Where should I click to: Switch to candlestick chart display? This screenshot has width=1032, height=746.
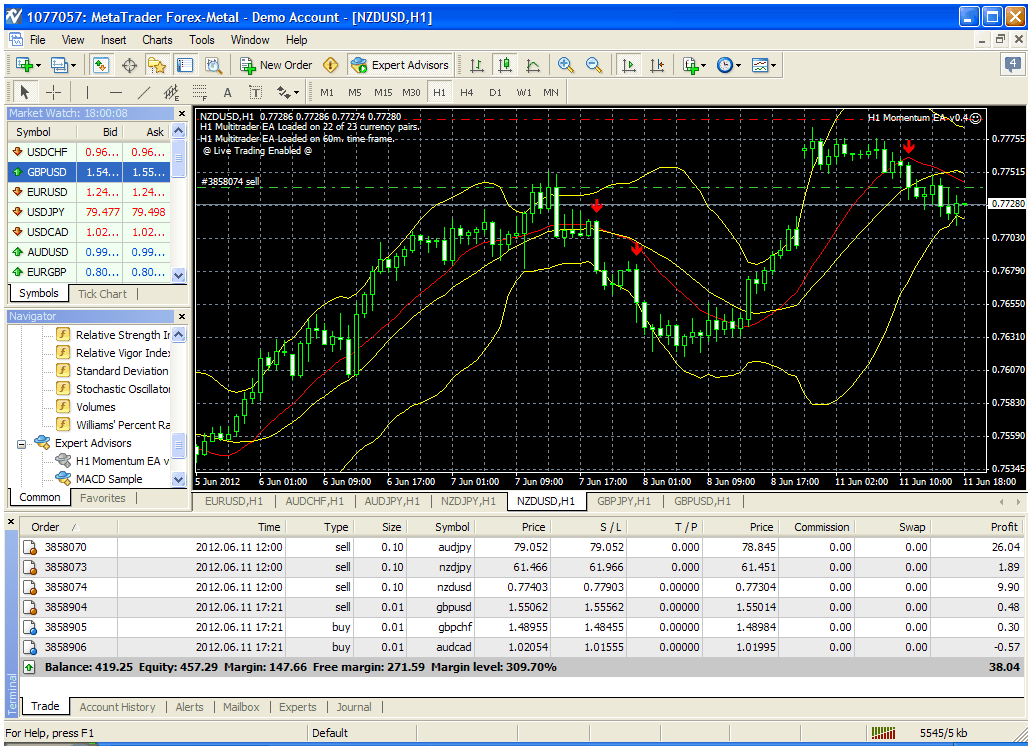point(505,65)
